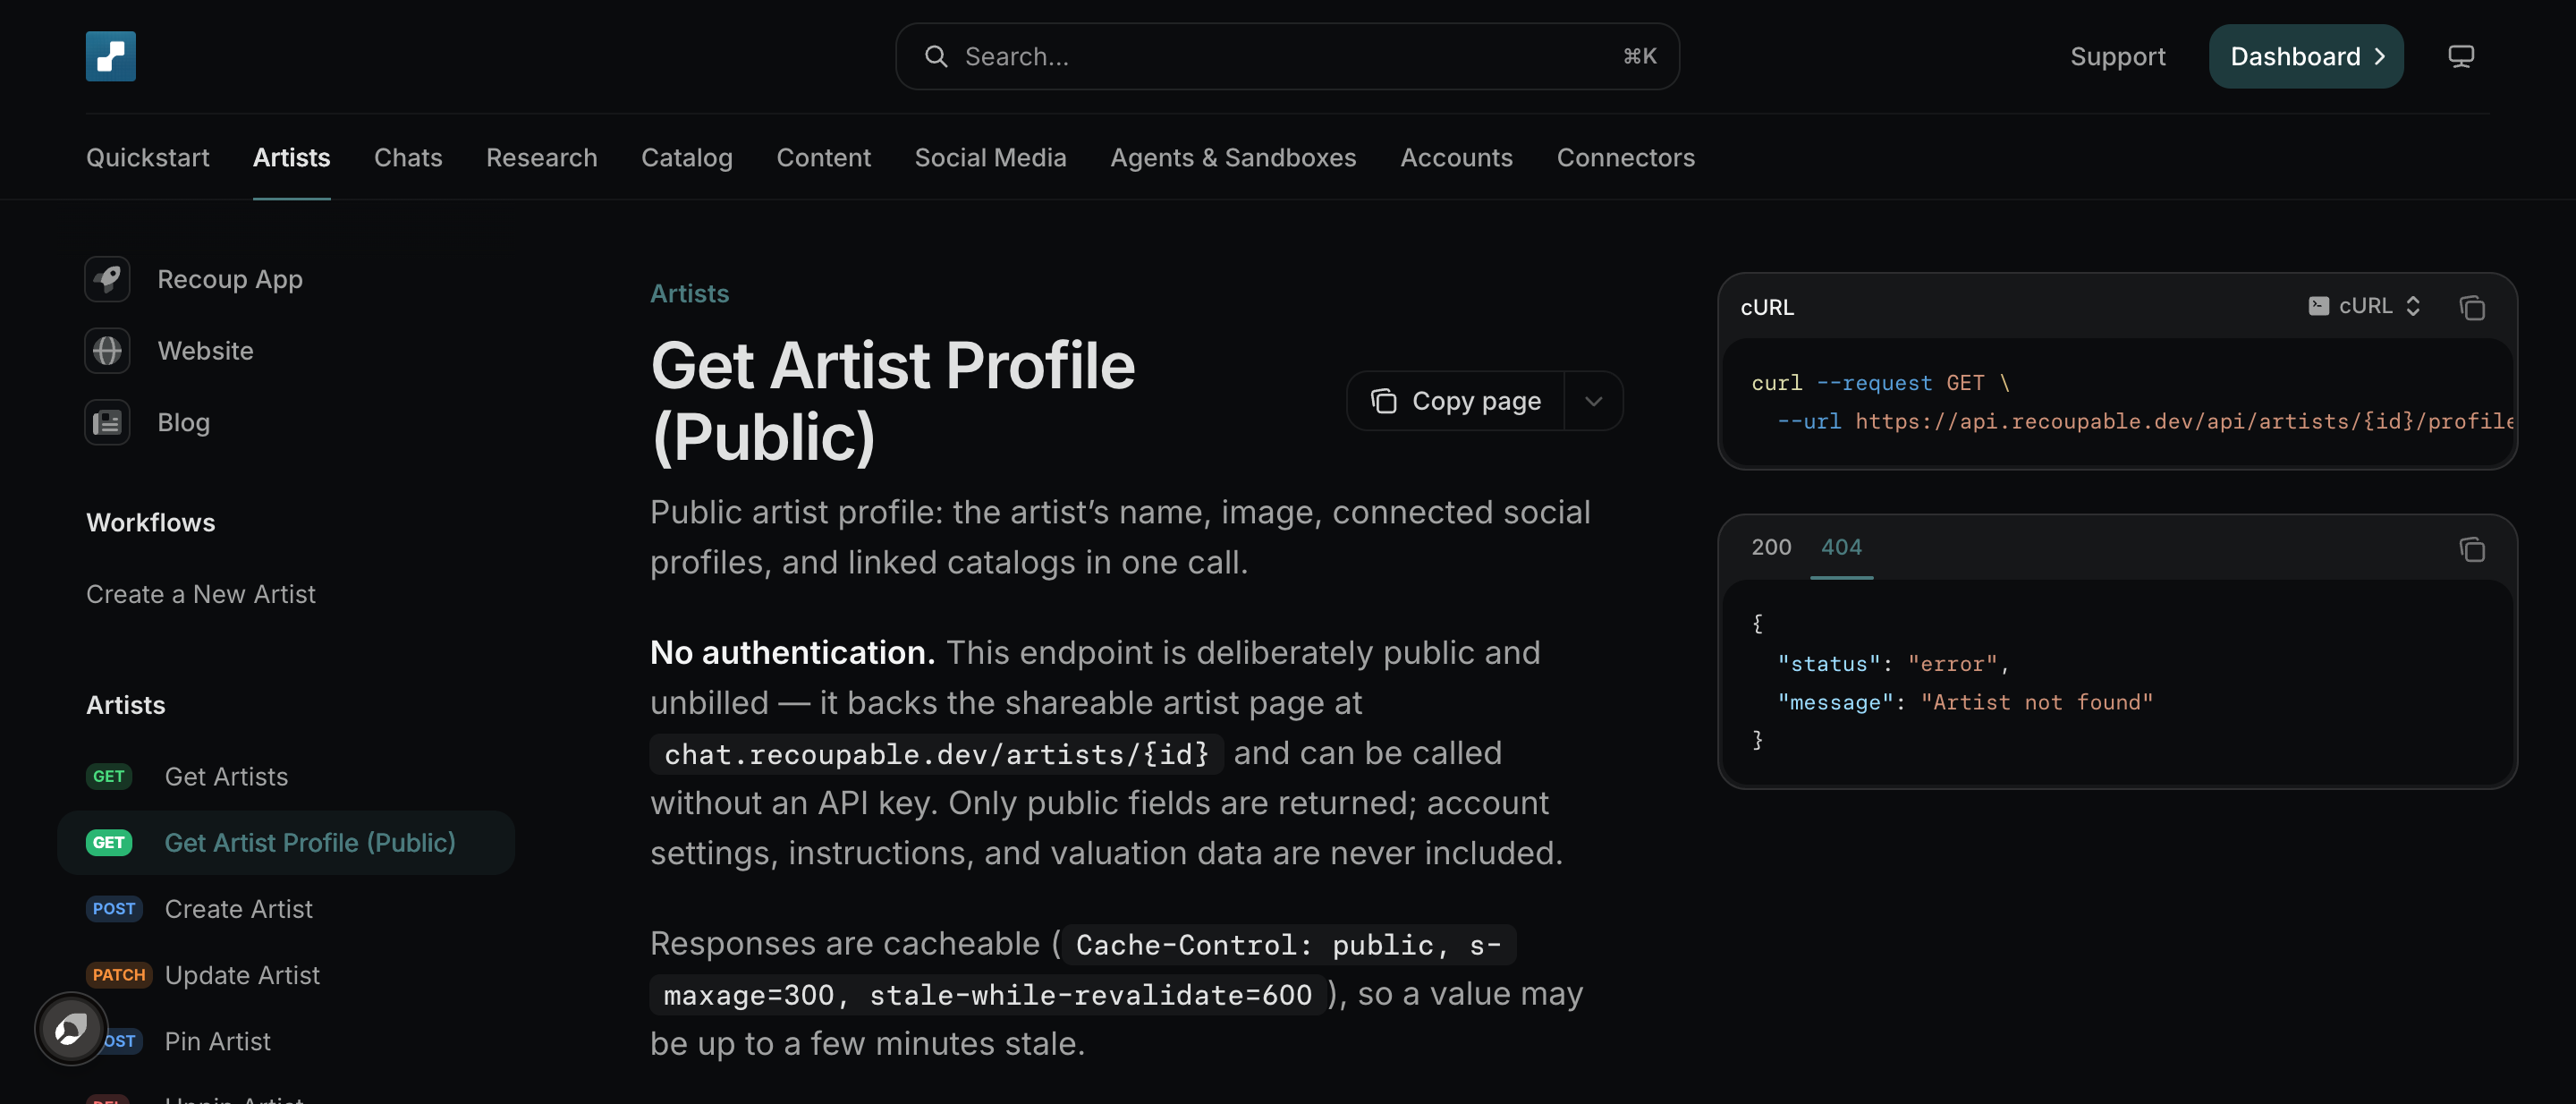Copy the 404 response JSON example
Image resolution: width=2576 pixels, height=1104 pixels.
pyautogui.click(x=2472, y=549)
